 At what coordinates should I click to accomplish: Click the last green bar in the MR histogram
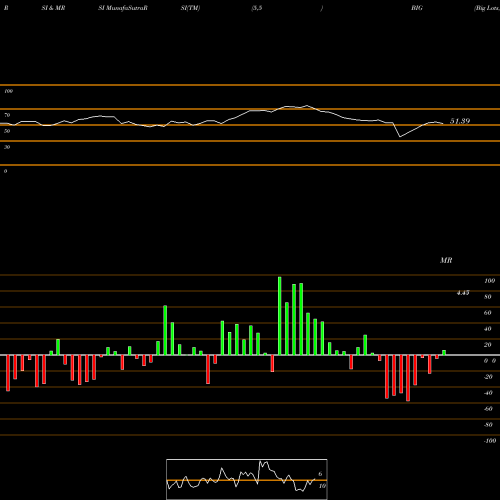444,353
